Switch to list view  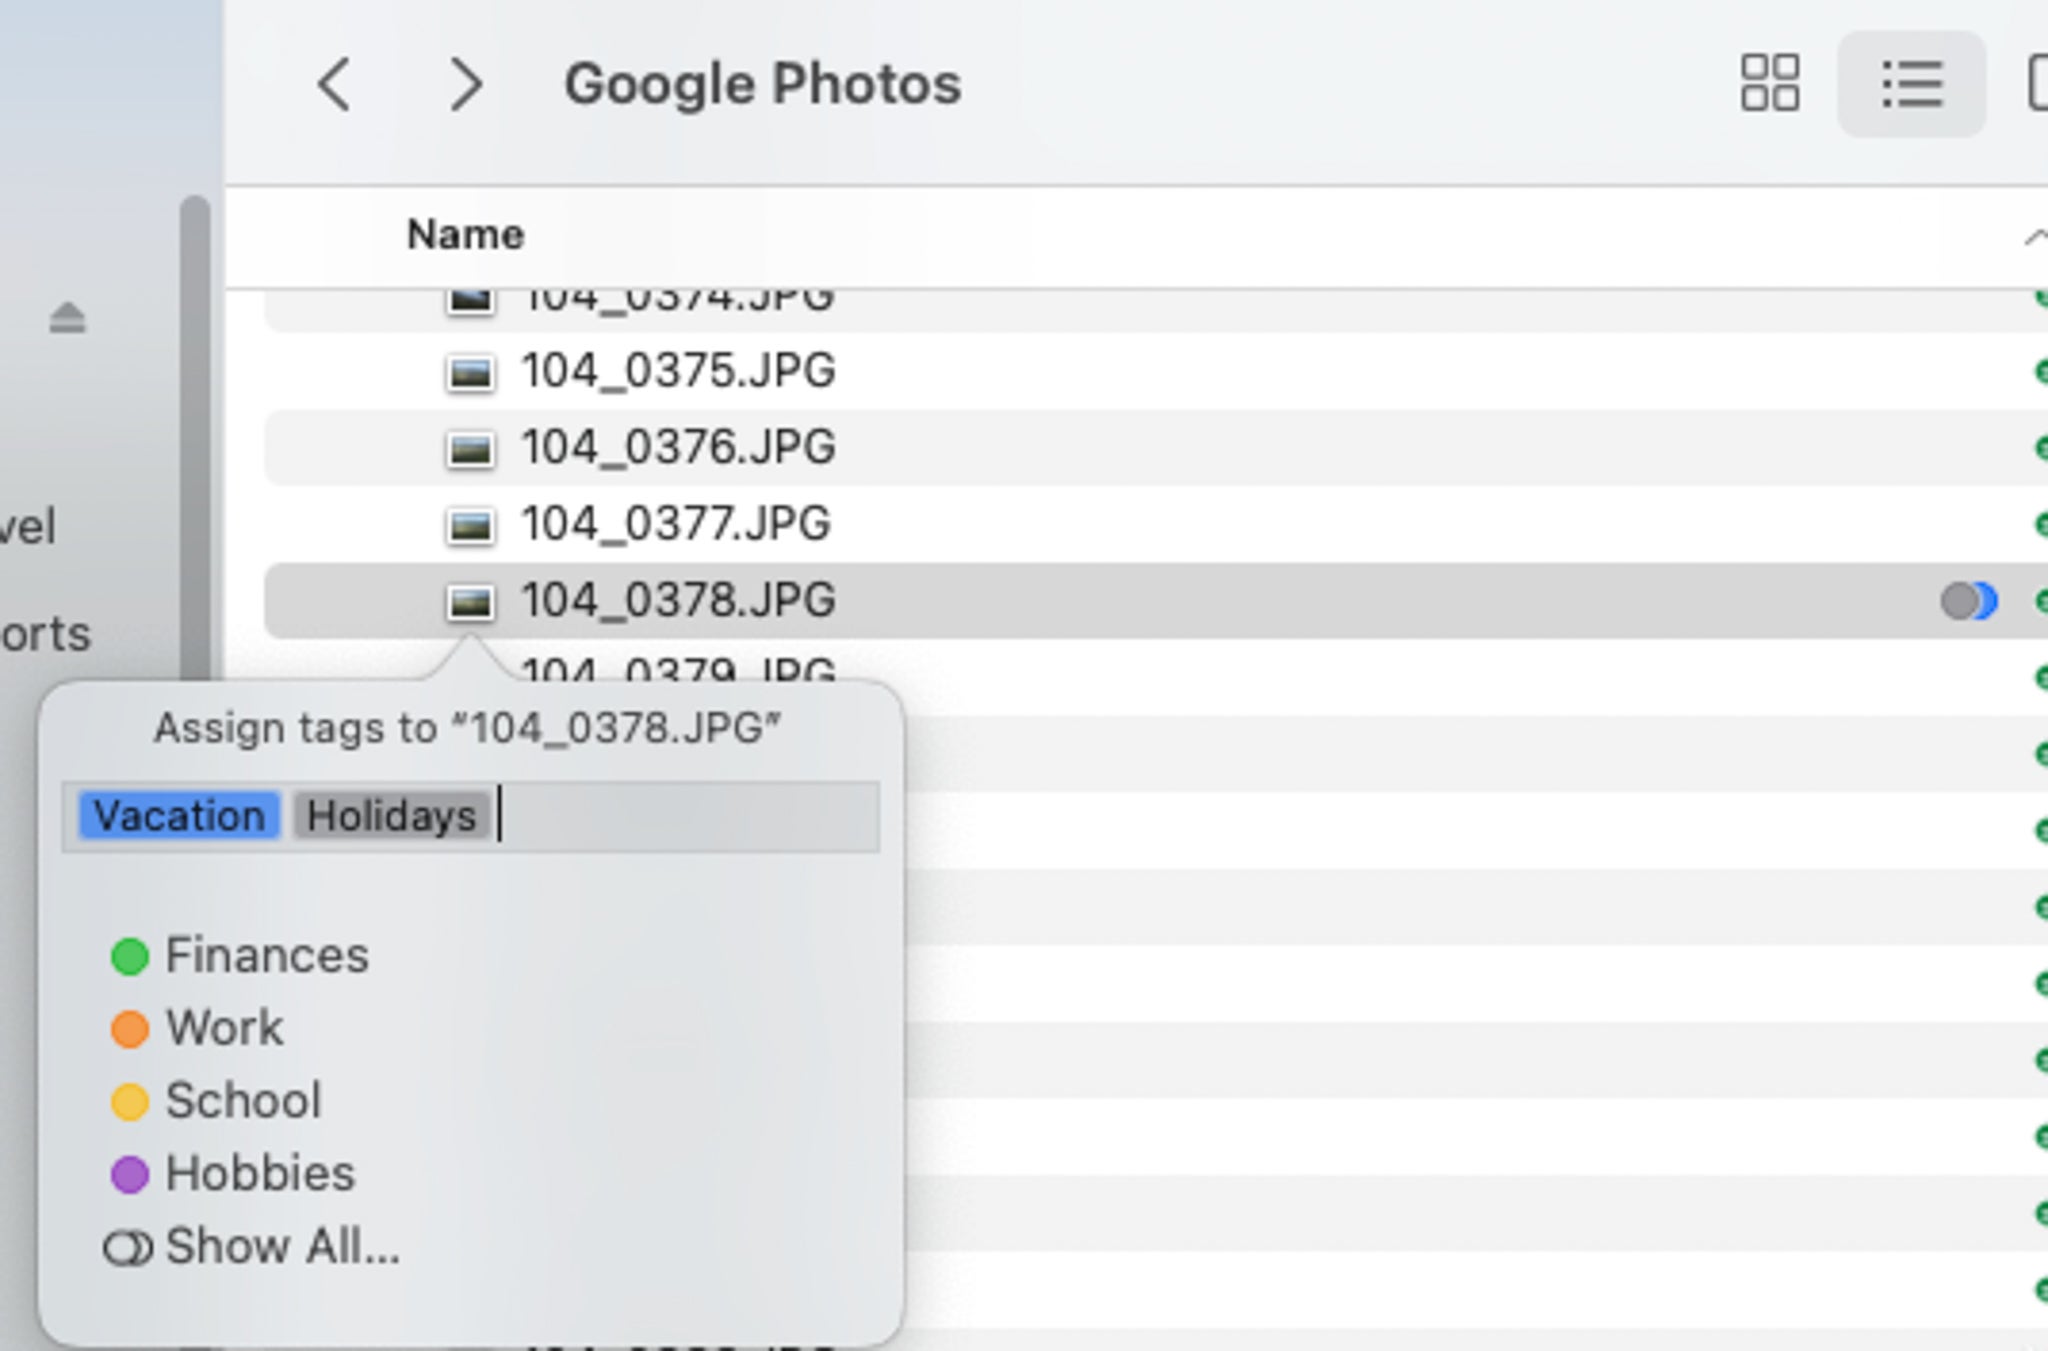pos(1911,83)
